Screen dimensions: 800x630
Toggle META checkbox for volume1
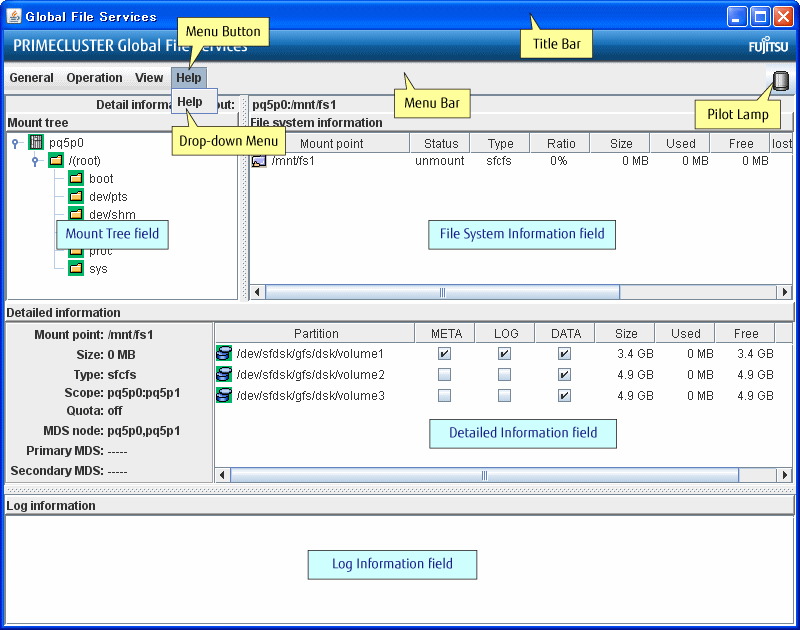tap(444, 354)
